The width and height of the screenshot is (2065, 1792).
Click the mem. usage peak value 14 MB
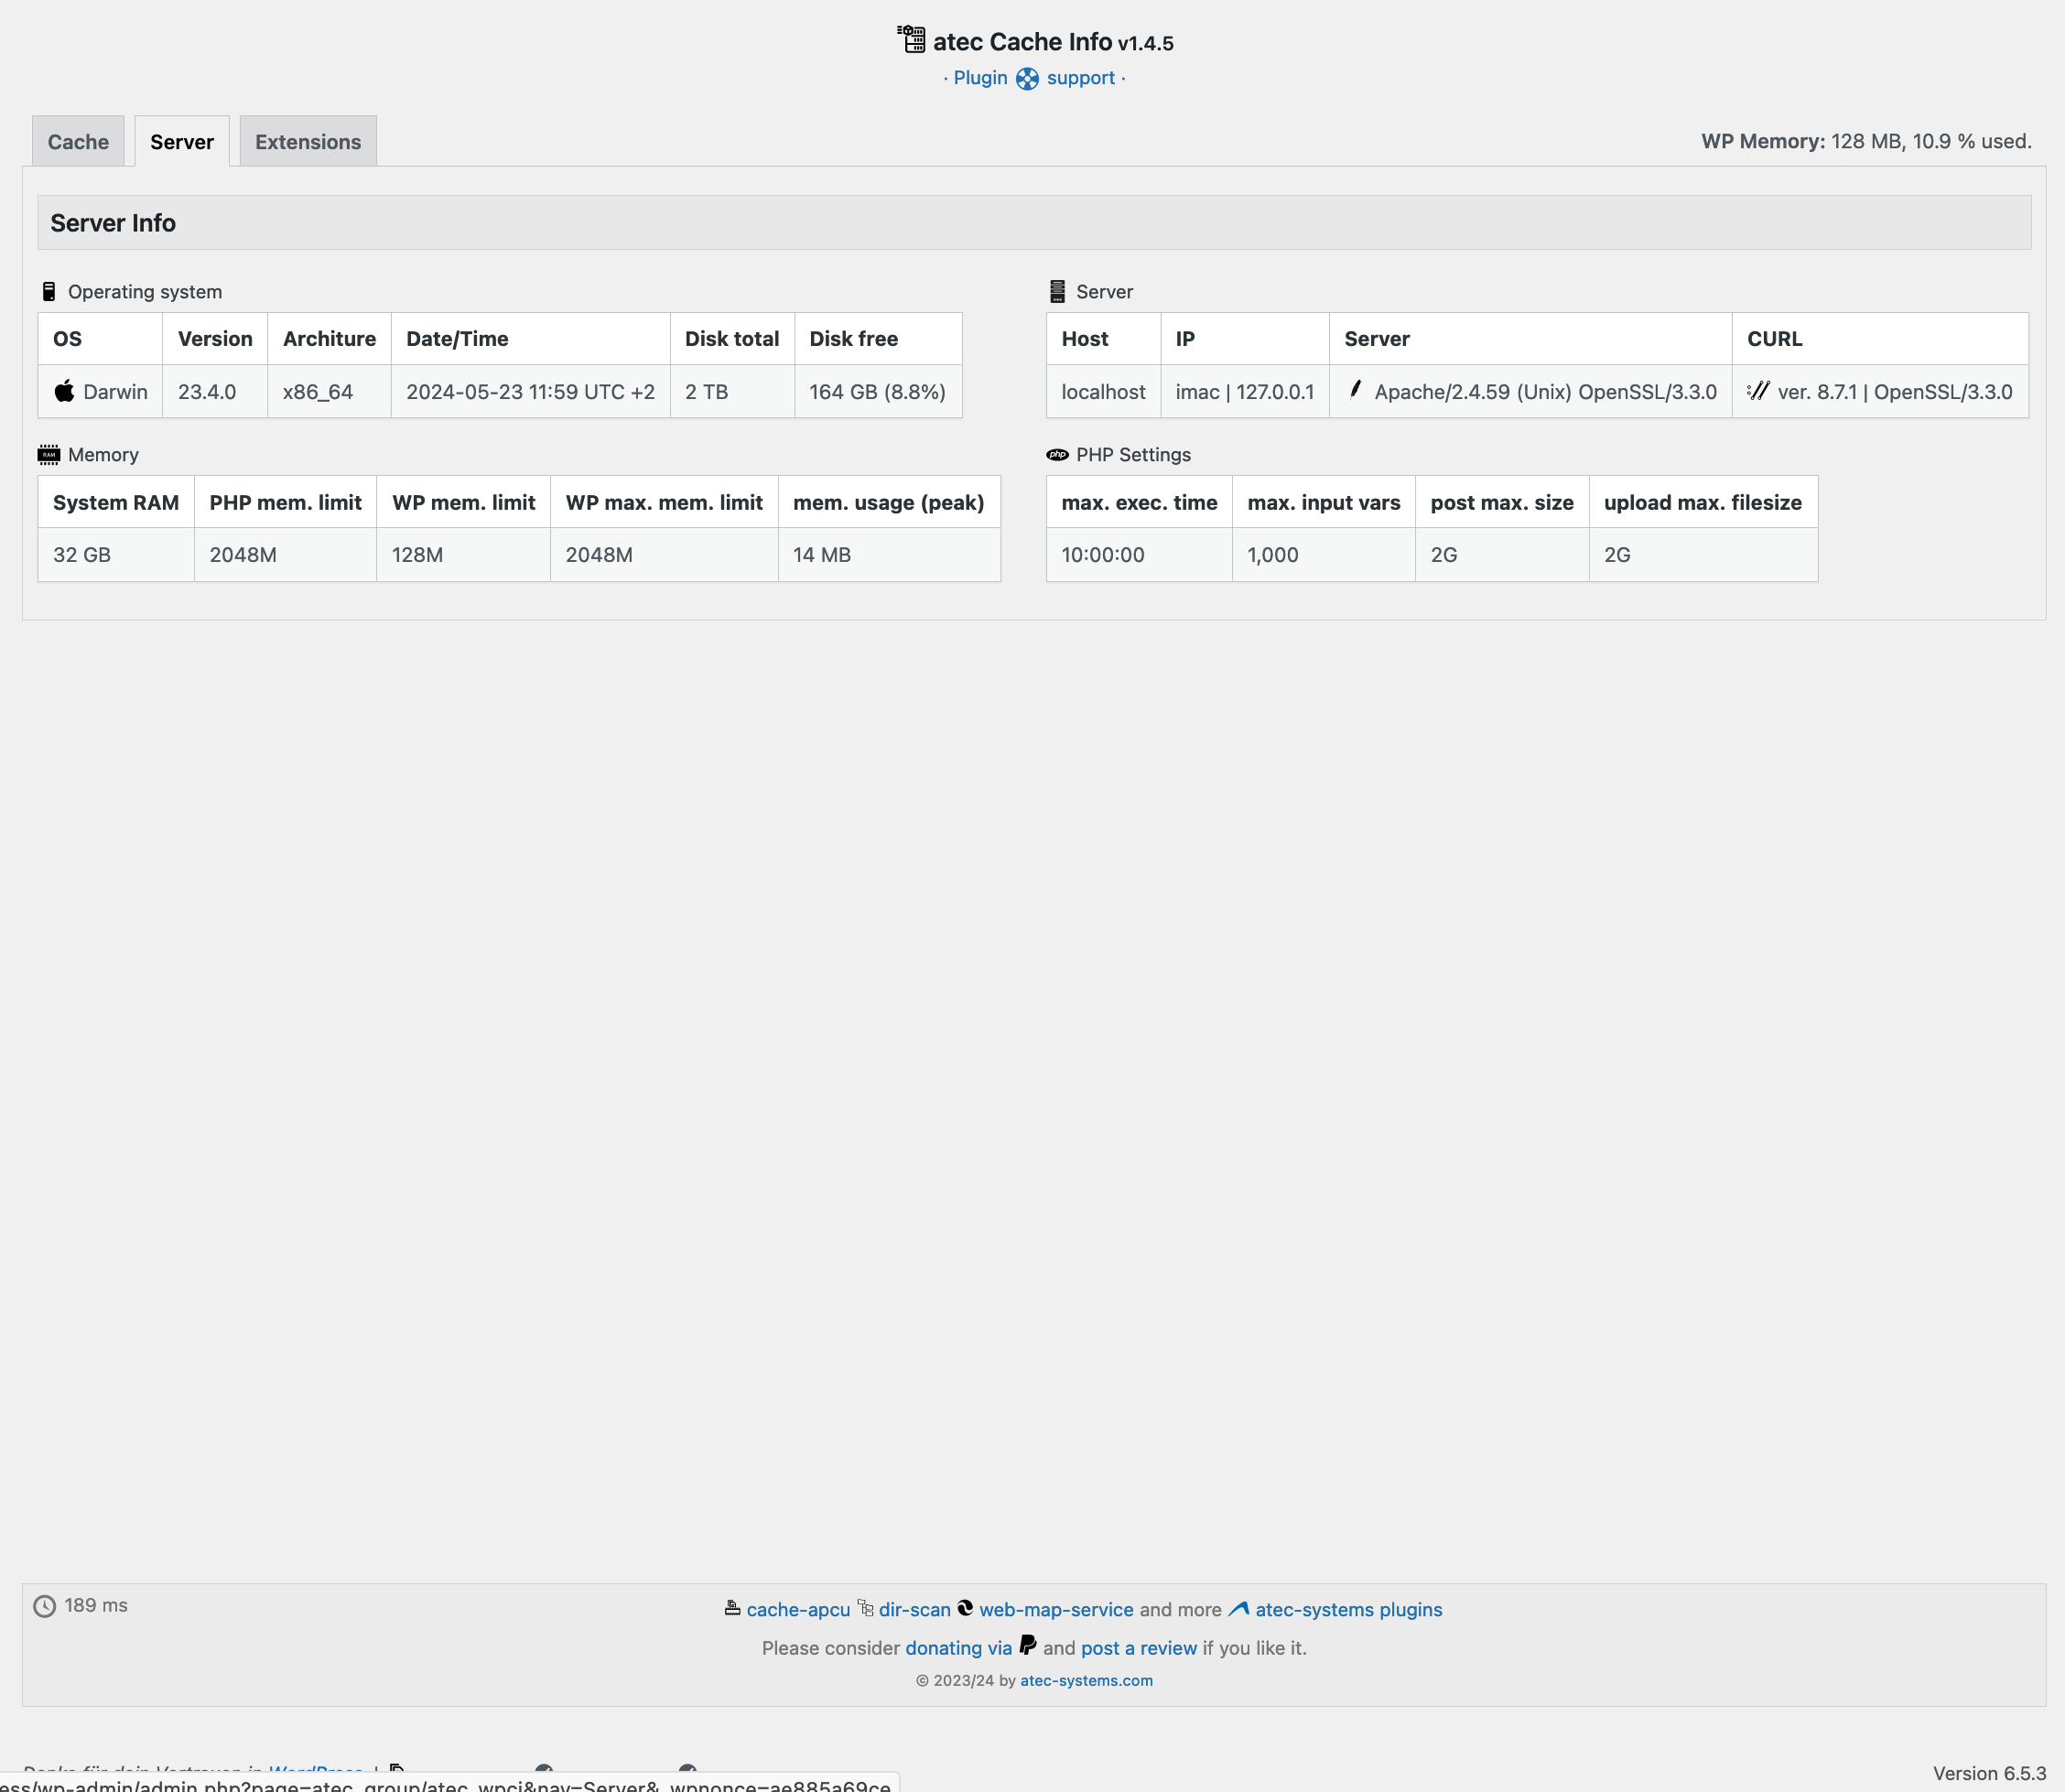tap(822, 555)
